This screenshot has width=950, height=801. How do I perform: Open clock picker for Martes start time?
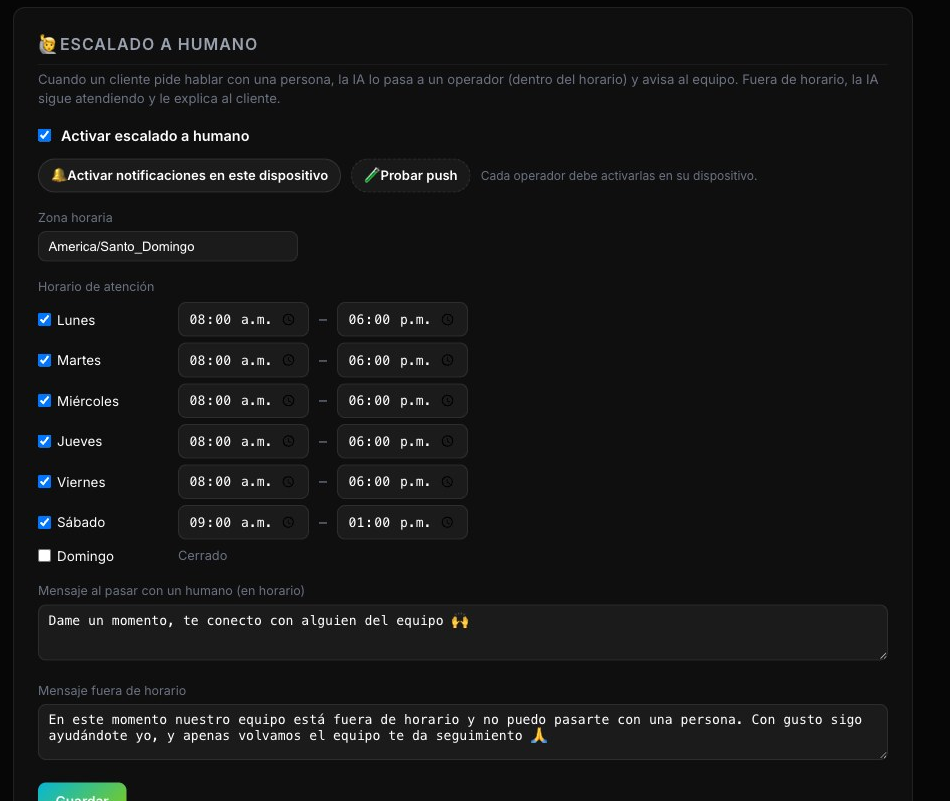(288, 360)
